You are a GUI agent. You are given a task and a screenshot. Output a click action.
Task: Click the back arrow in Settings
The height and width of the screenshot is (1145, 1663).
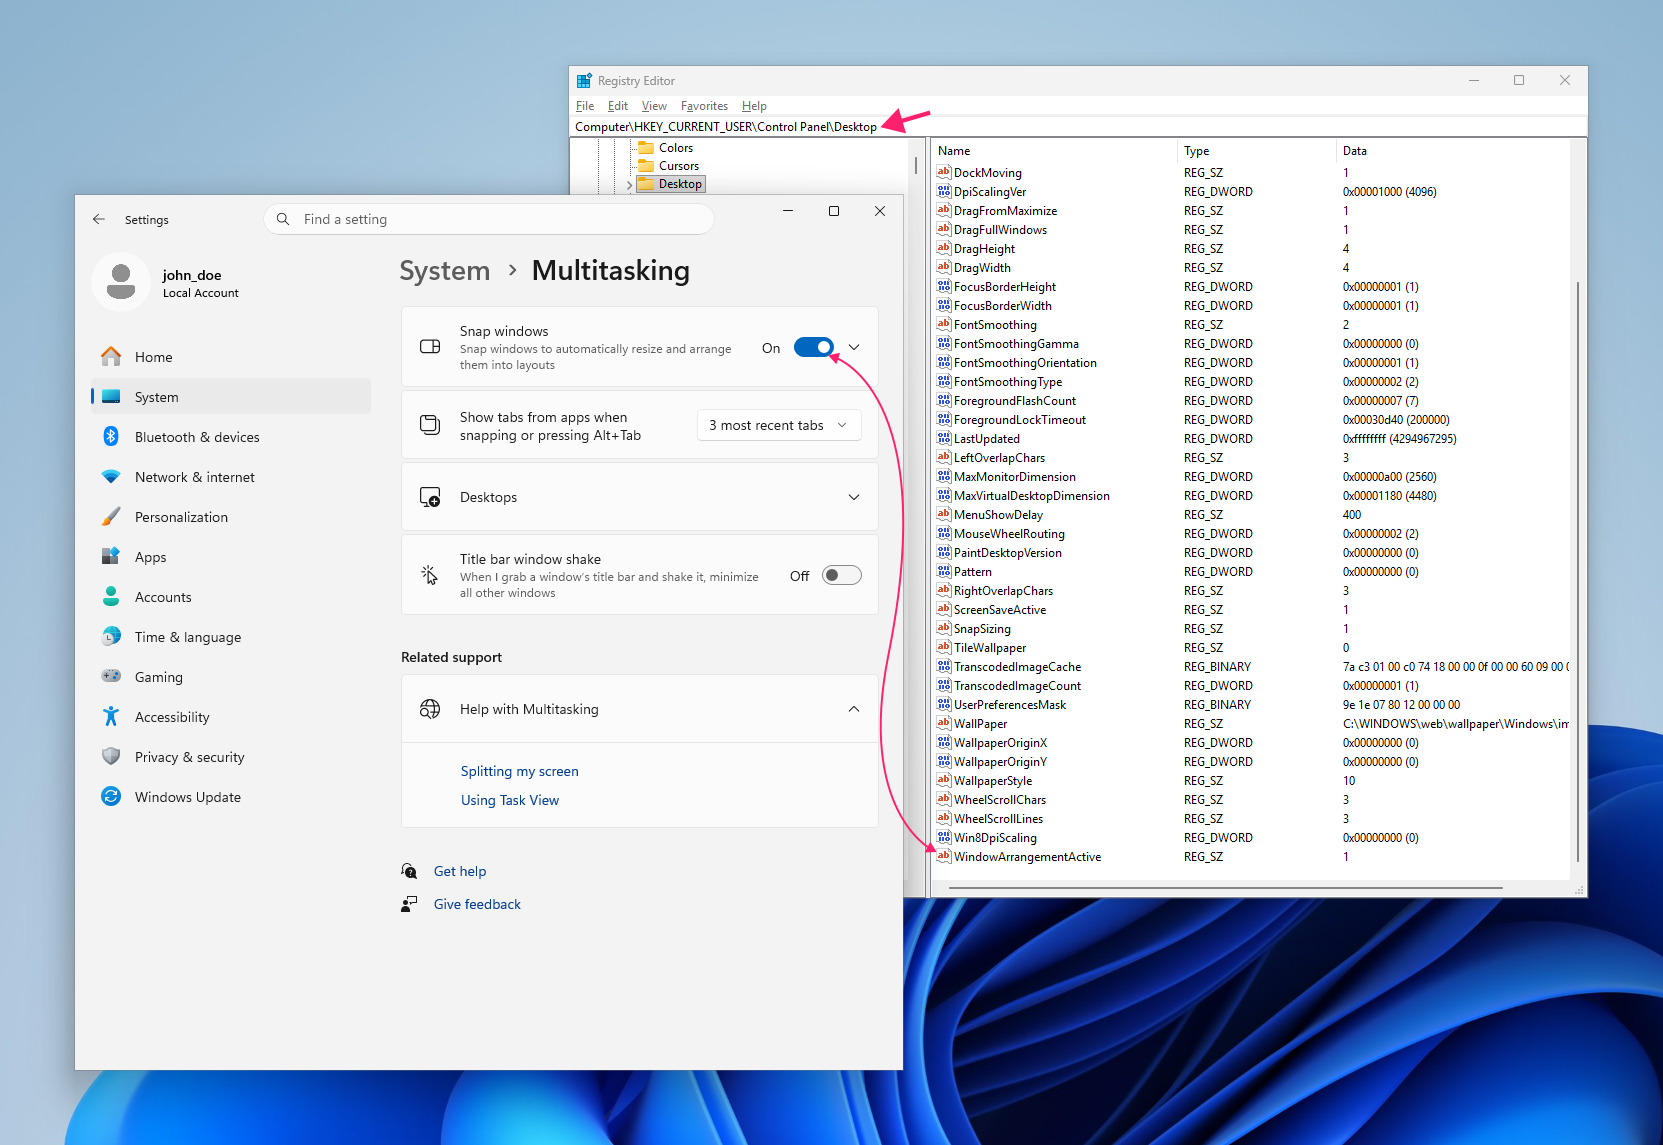click(99, 219)
